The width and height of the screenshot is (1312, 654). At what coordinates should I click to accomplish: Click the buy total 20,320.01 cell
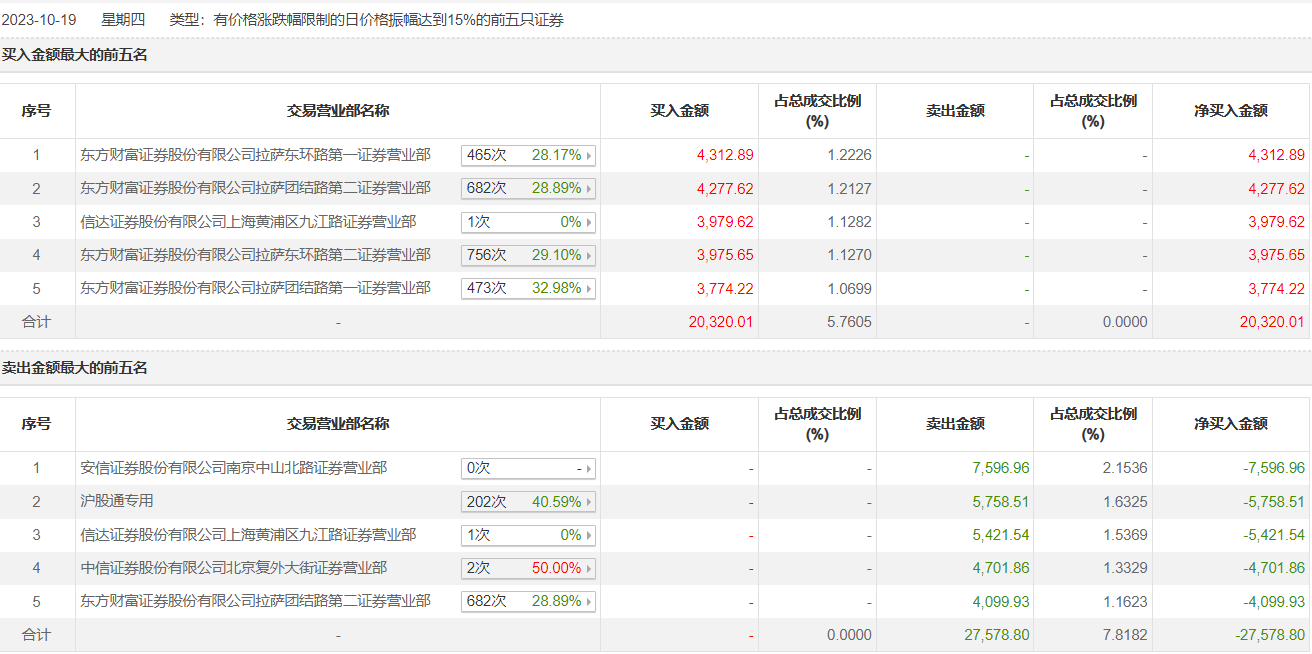click(679, 322)
